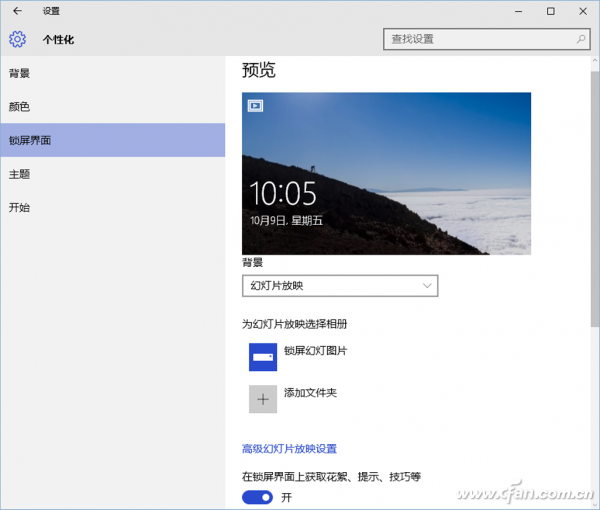Click the 锁屏幻灯图片 label
The width and height of the screenshot is (600, 510).
(315, 350)
